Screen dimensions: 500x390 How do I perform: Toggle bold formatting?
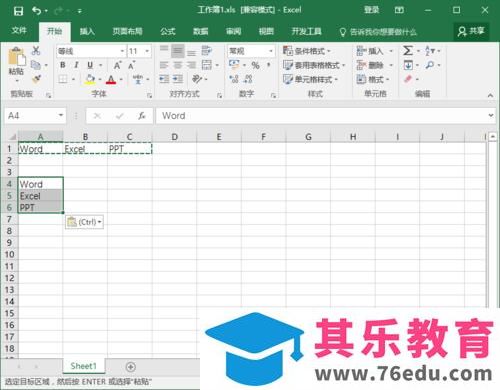(63, 65)
